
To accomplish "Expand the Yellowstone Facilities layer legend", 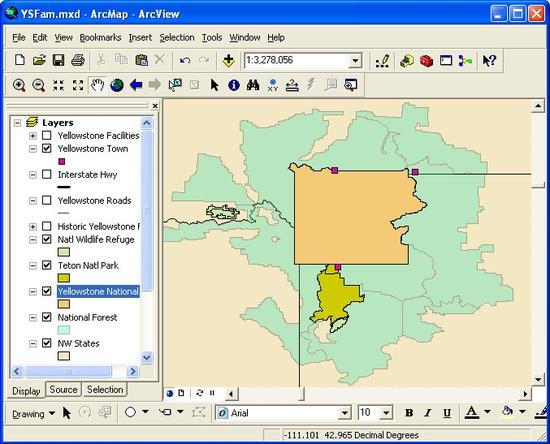I will (x=33, y=136).
